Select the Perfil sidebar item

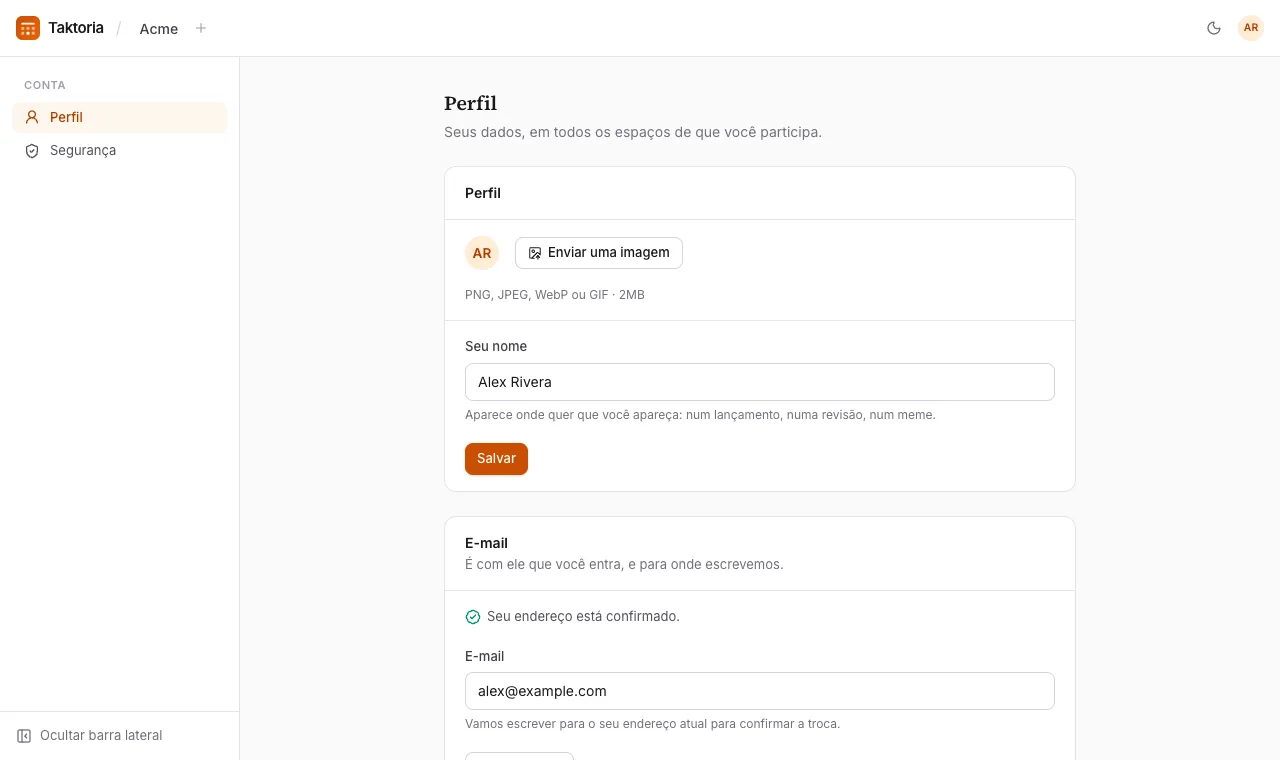pos(120,117)
